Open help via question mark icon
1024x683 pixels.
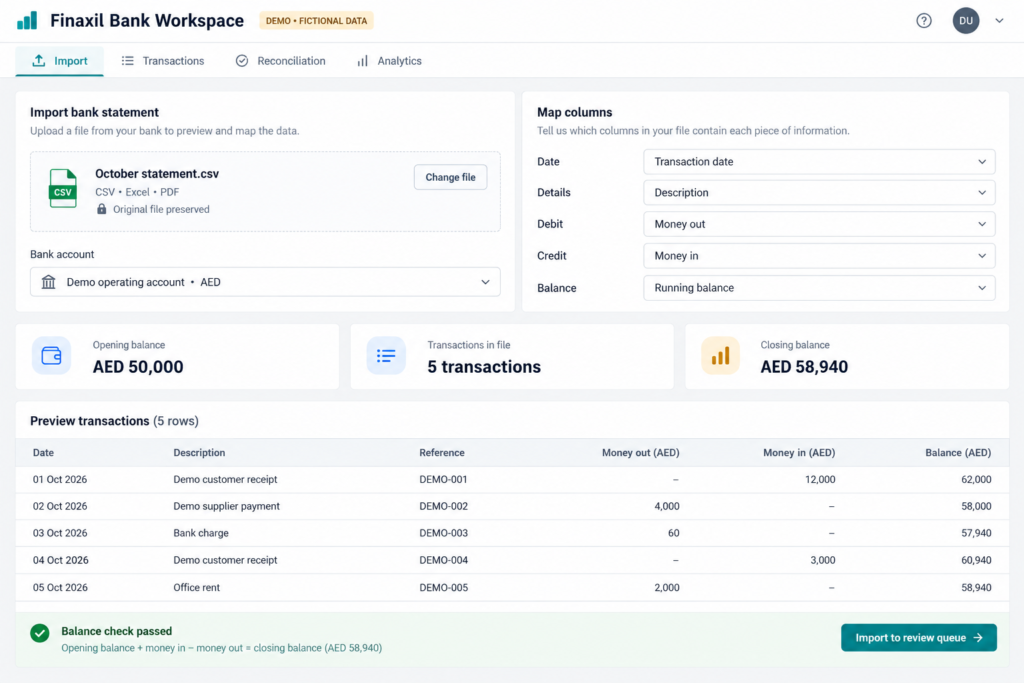[x=923, y=21]
